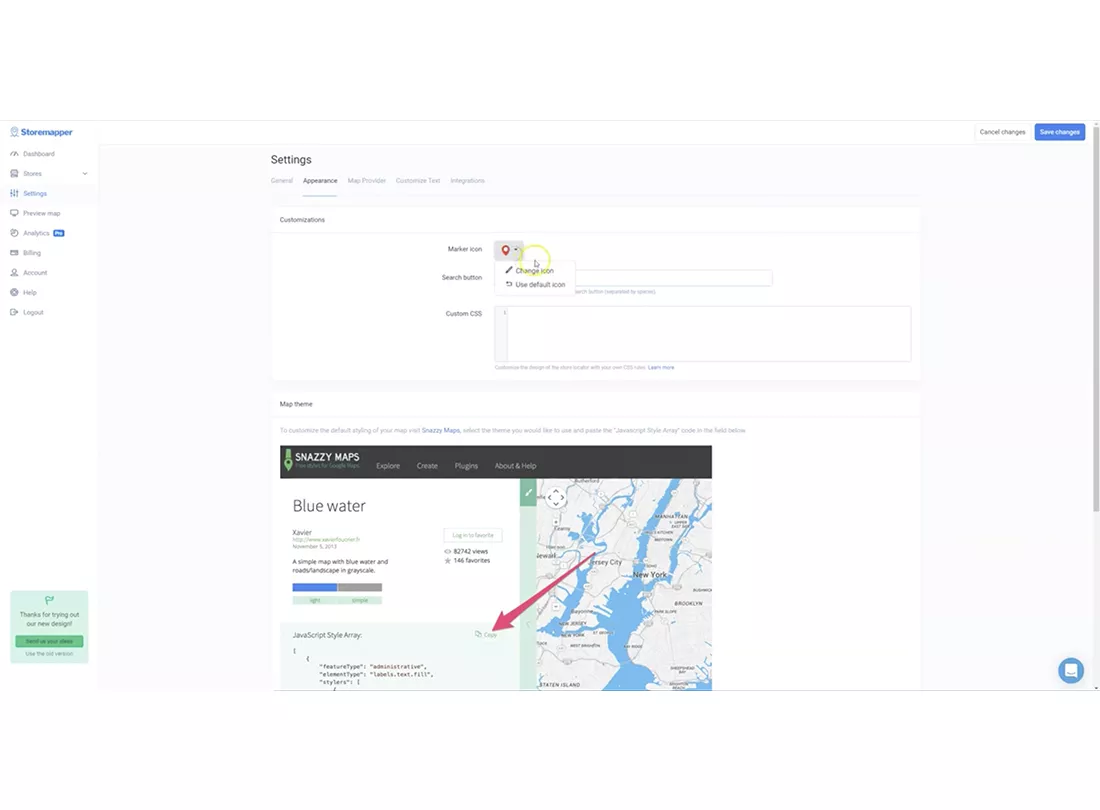Expand the Stores submenu chevron
The width and height of the screenshot is (1100, 810).
coord(85,174)
